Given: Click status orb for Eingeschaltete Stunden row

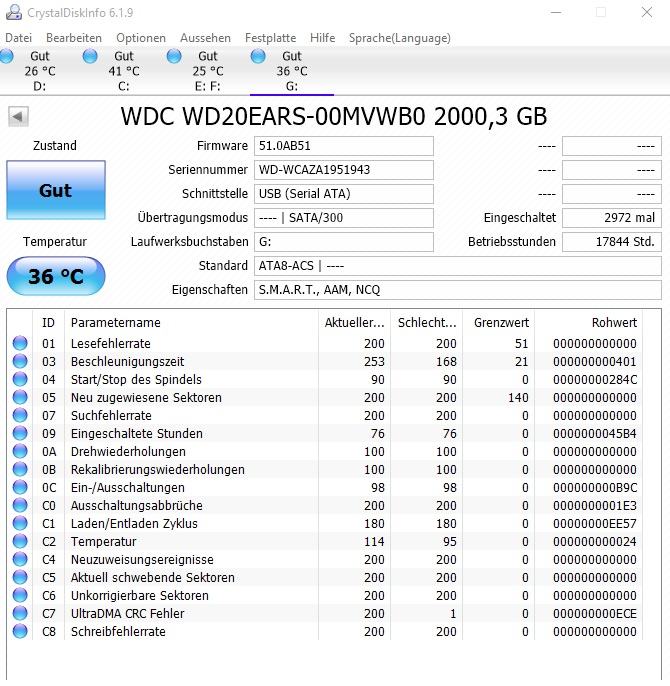Looking at the screenshot, I should (x=20, y=433).
